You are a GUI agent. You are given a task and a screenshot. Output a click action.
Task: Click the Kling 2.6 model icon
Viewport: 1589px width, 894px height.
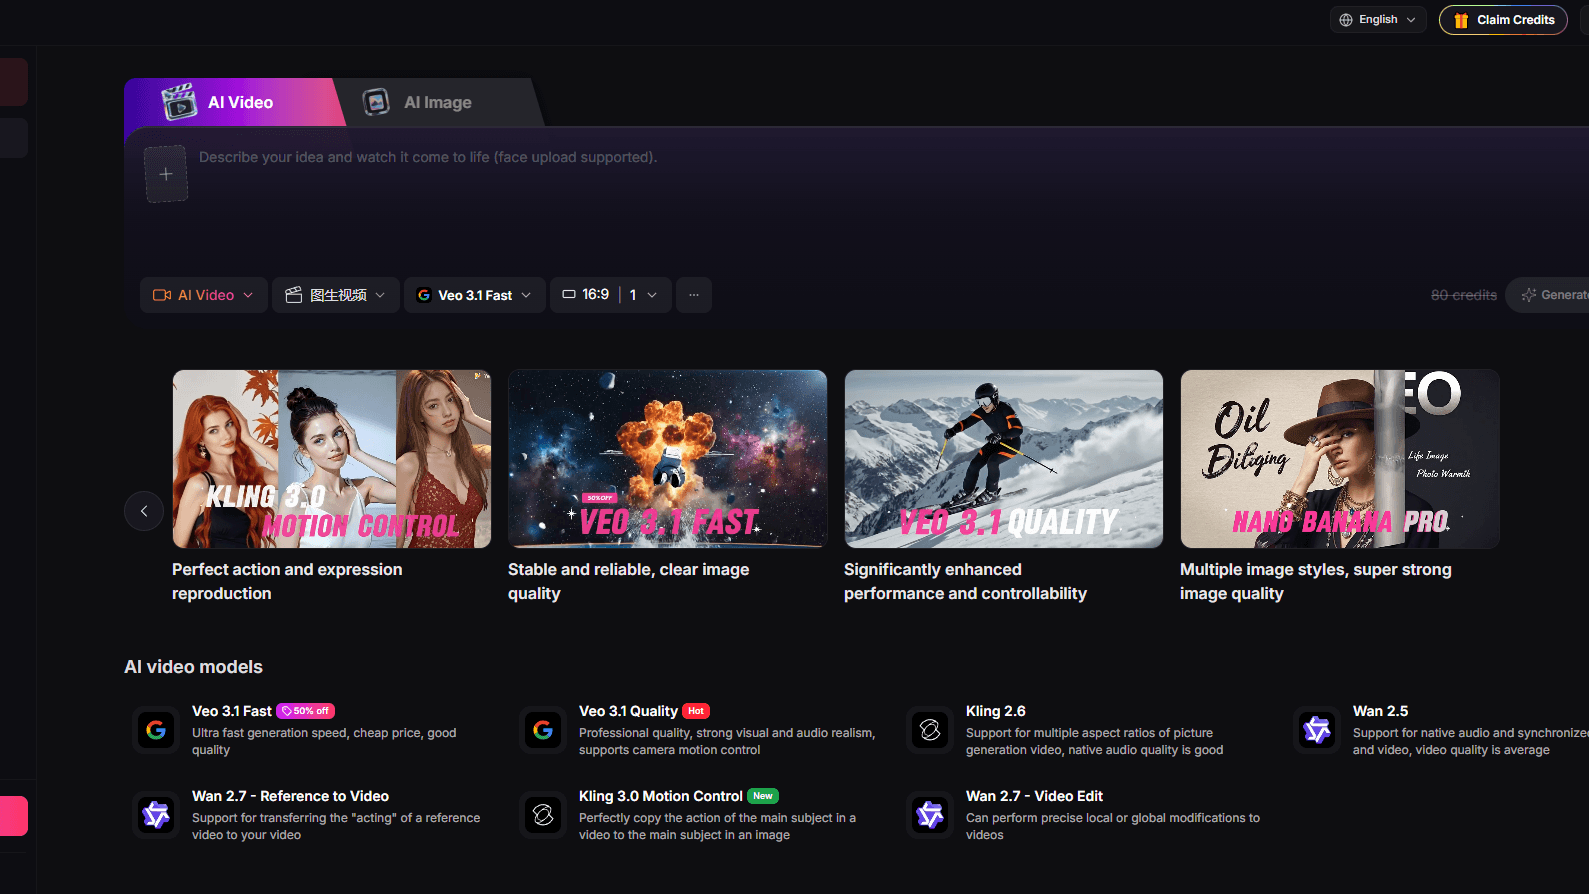(930, 730)
